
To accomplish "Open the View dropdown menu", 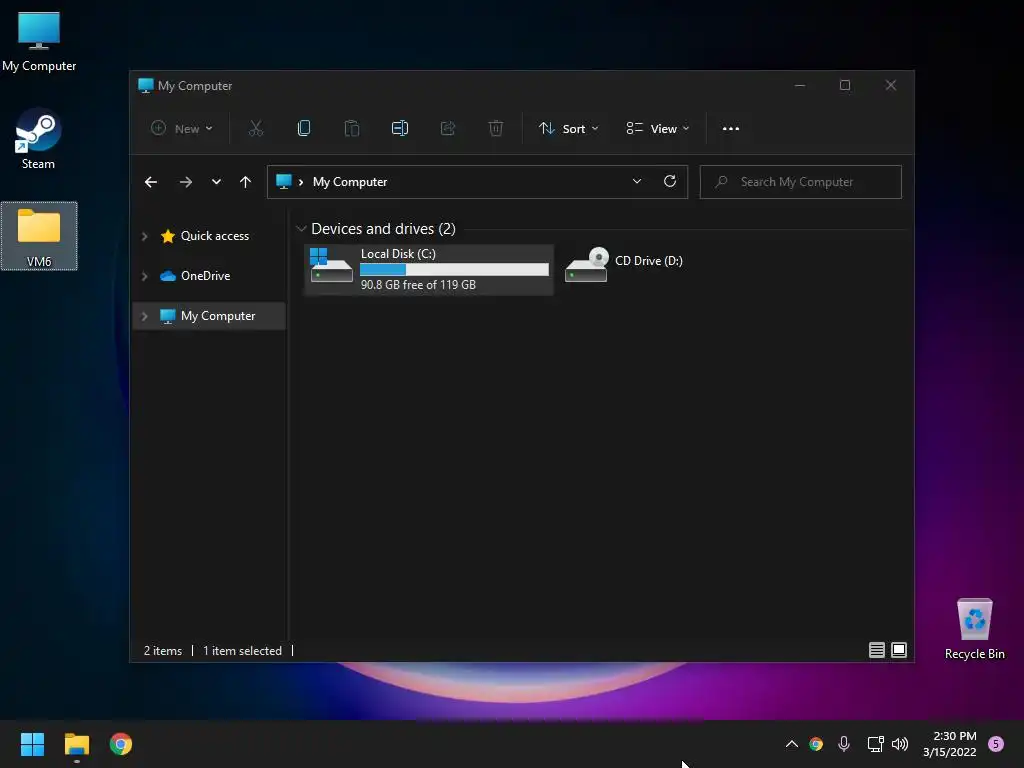I will tap(658, 129).
